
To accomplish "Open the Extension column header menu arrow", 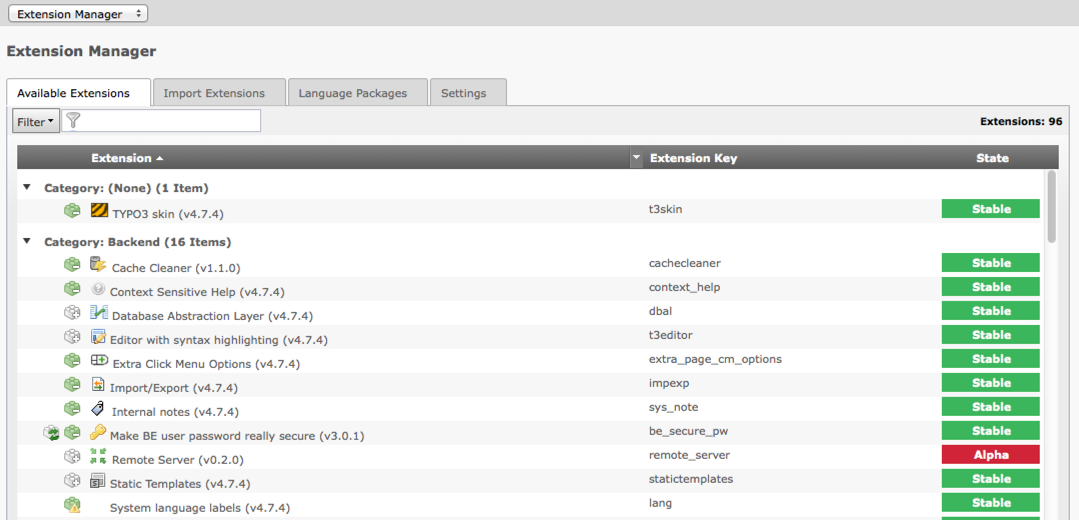I will coord(636,158).
